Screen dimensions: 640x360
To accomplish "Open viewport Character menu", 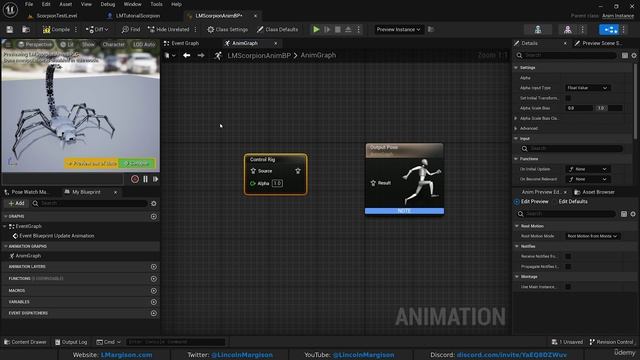I will tap(113, 44).
